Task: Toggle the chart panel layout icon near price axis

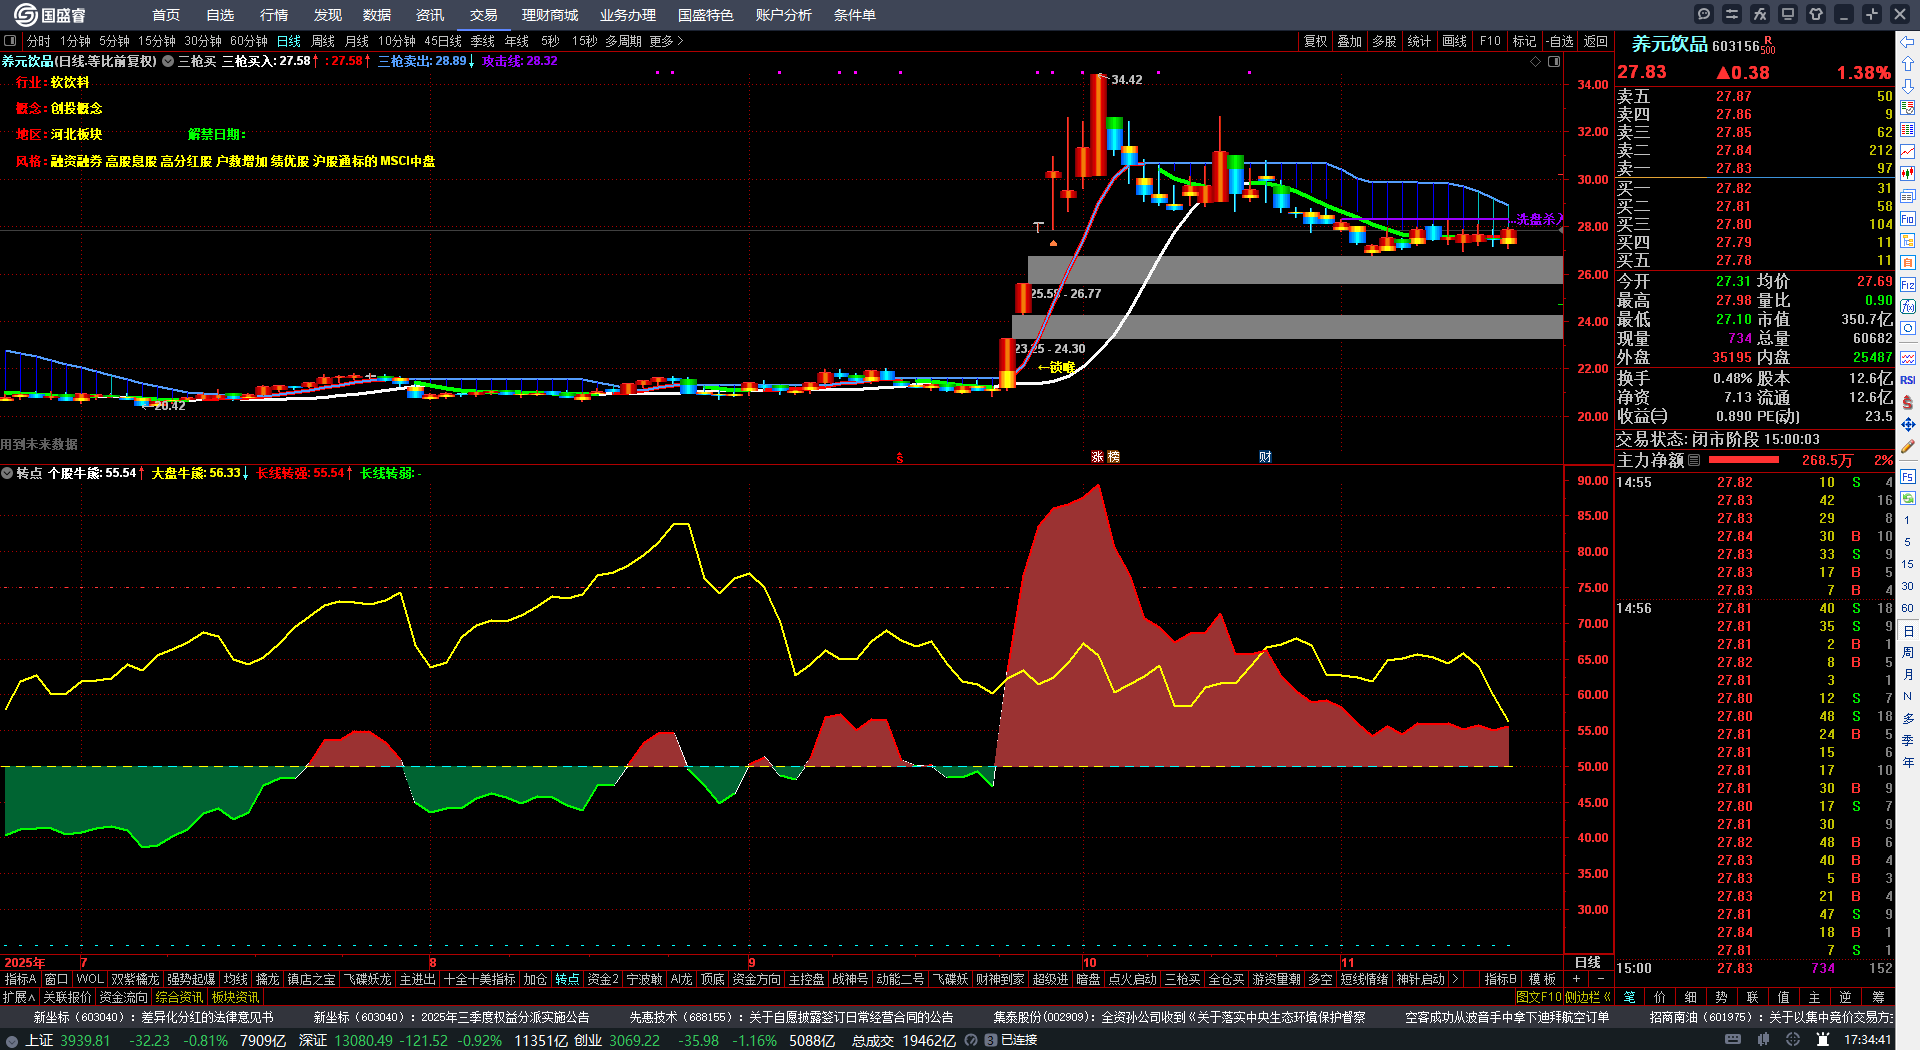Action: [x=1554, y=62]
